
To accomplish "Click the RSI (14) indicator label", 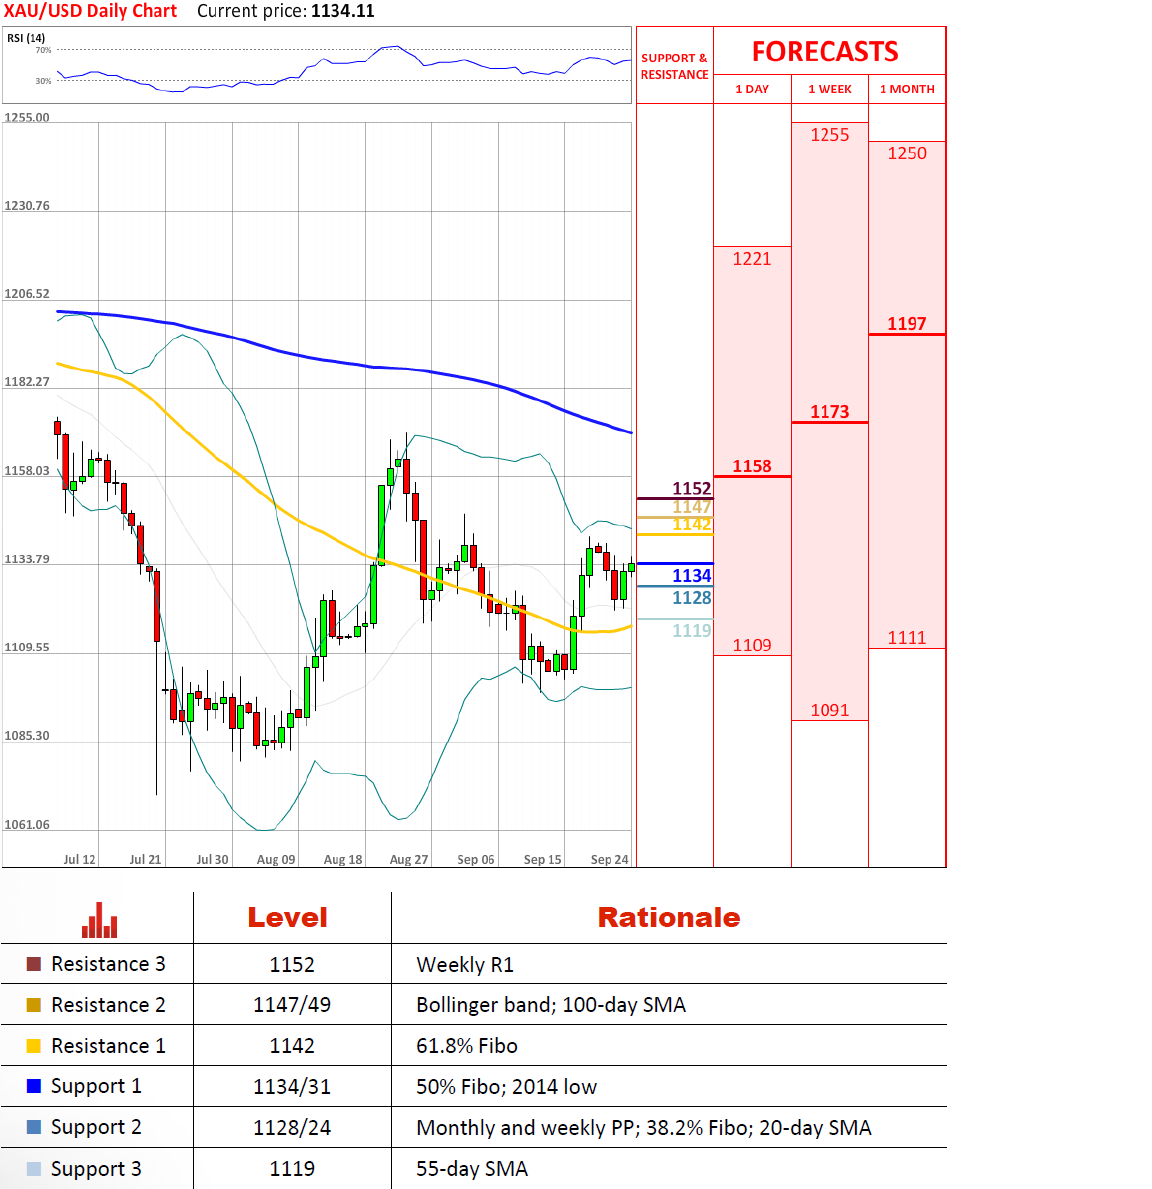I will [x=26, y=38].
